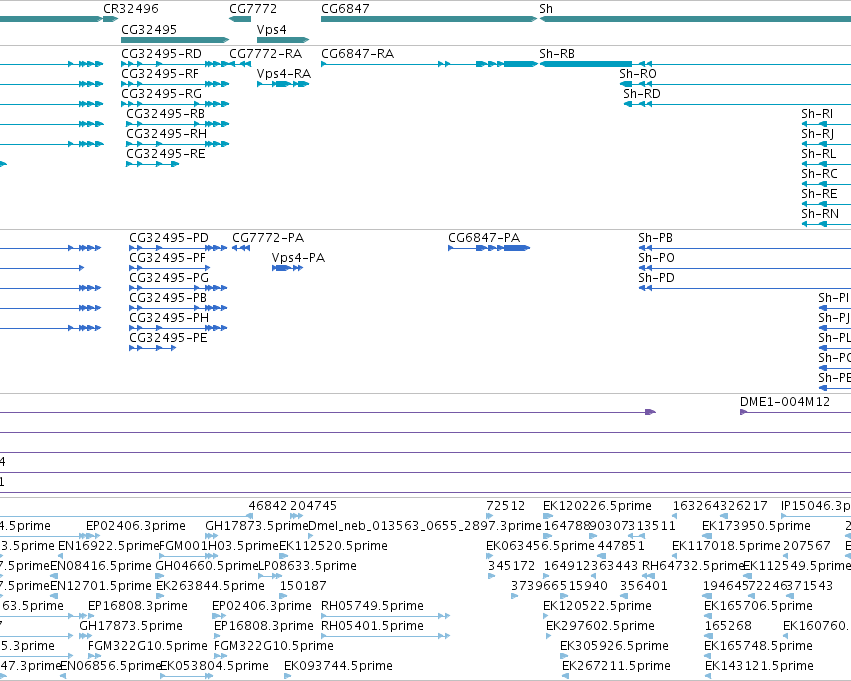Click the teal CG32495 gene bar
Screen dimensions: 851x681
[x=175, y=40]
